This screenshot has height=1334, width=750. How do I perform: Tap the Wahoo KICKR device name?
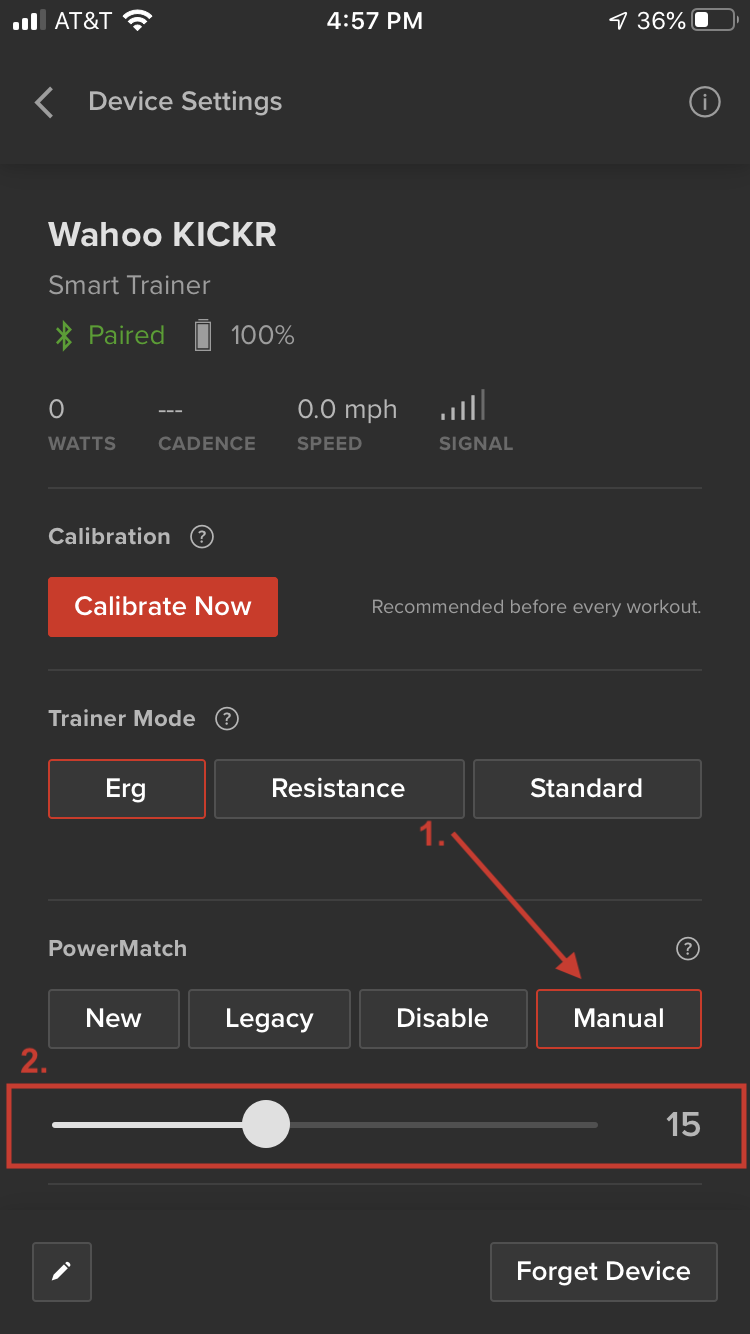click(x=163, y=235)
